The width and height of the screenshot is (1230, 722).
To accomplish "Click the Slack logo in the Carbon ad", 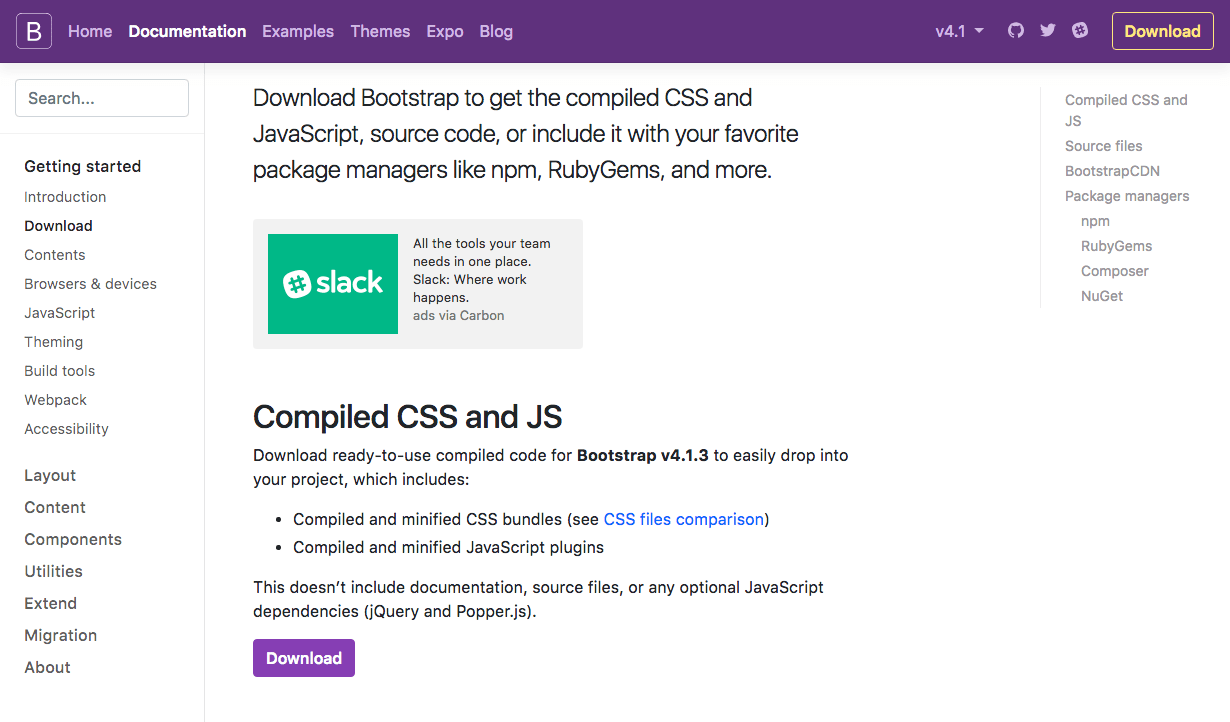I will [x=332, y=284].
